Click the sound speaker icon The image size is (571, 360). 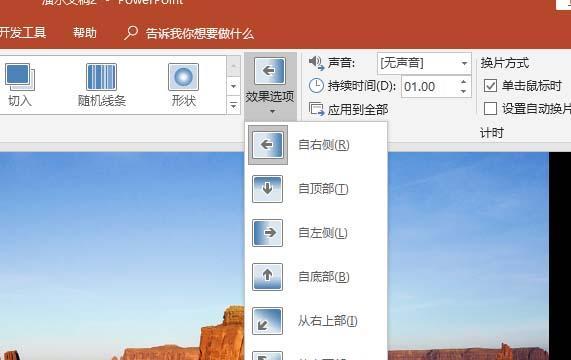coord(316,63)
